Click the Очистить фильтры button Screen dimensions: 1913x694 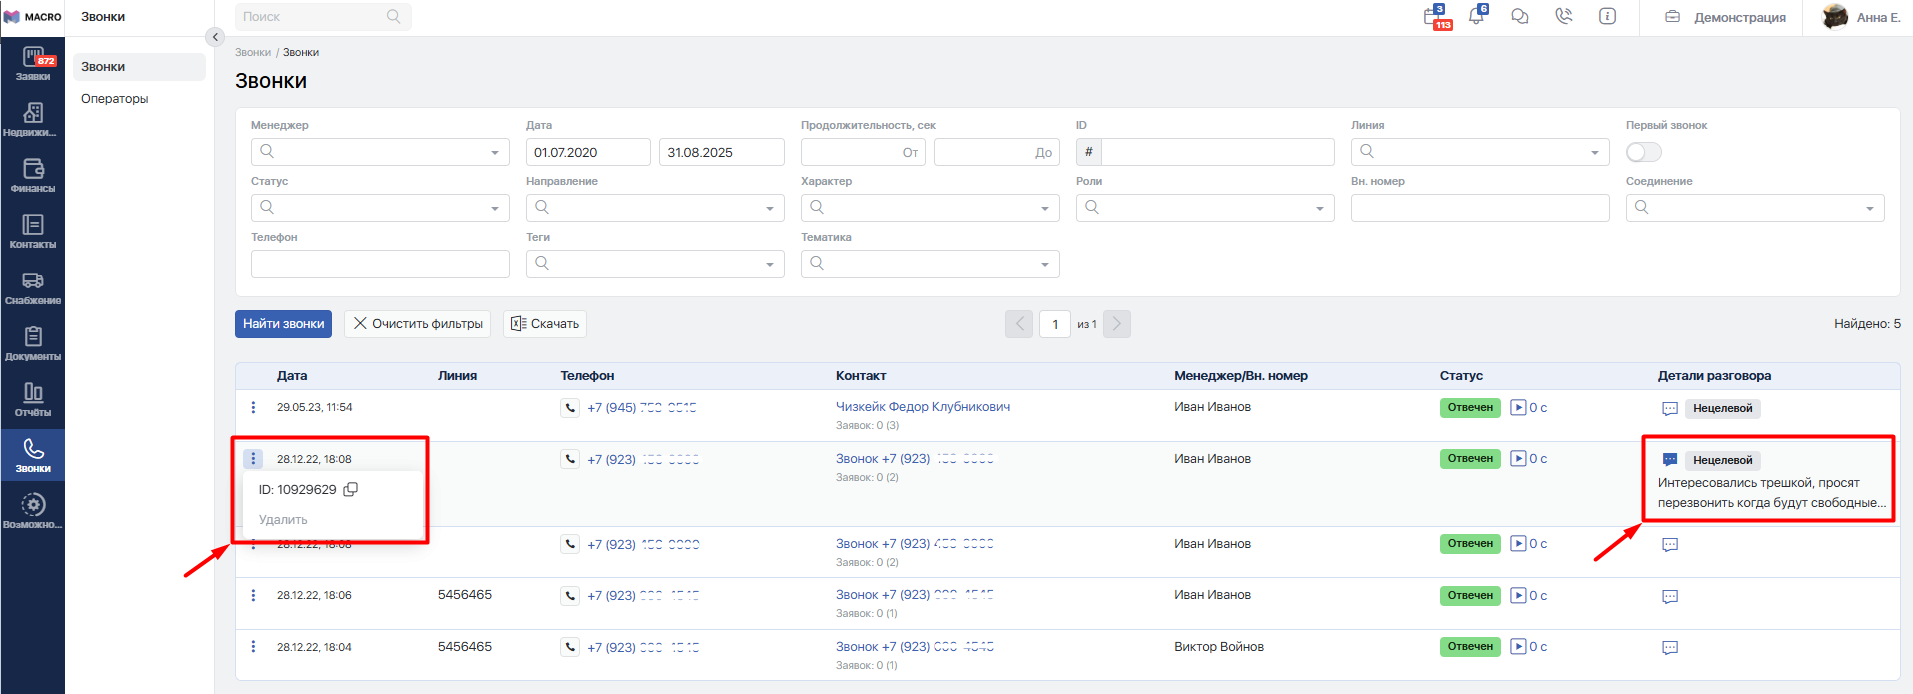(418, 324)
